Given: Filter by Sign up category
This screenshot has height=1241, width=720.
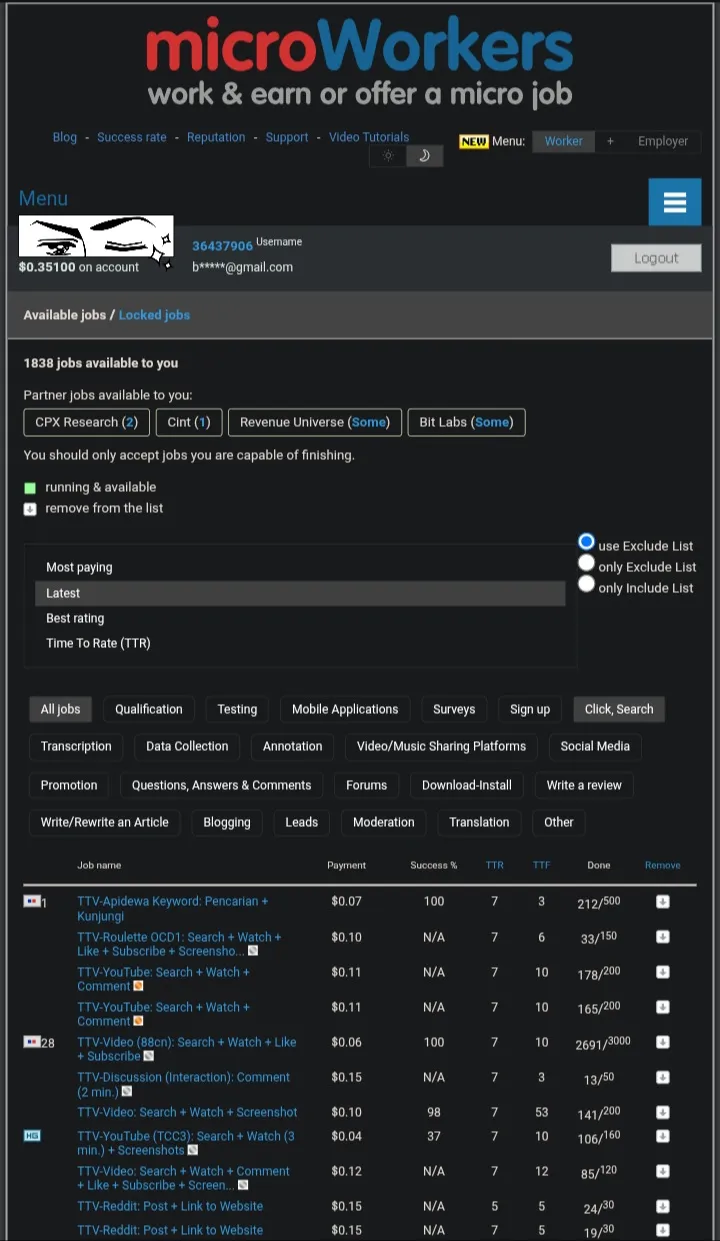Looking at the screenshot, I should pos(530,709).
